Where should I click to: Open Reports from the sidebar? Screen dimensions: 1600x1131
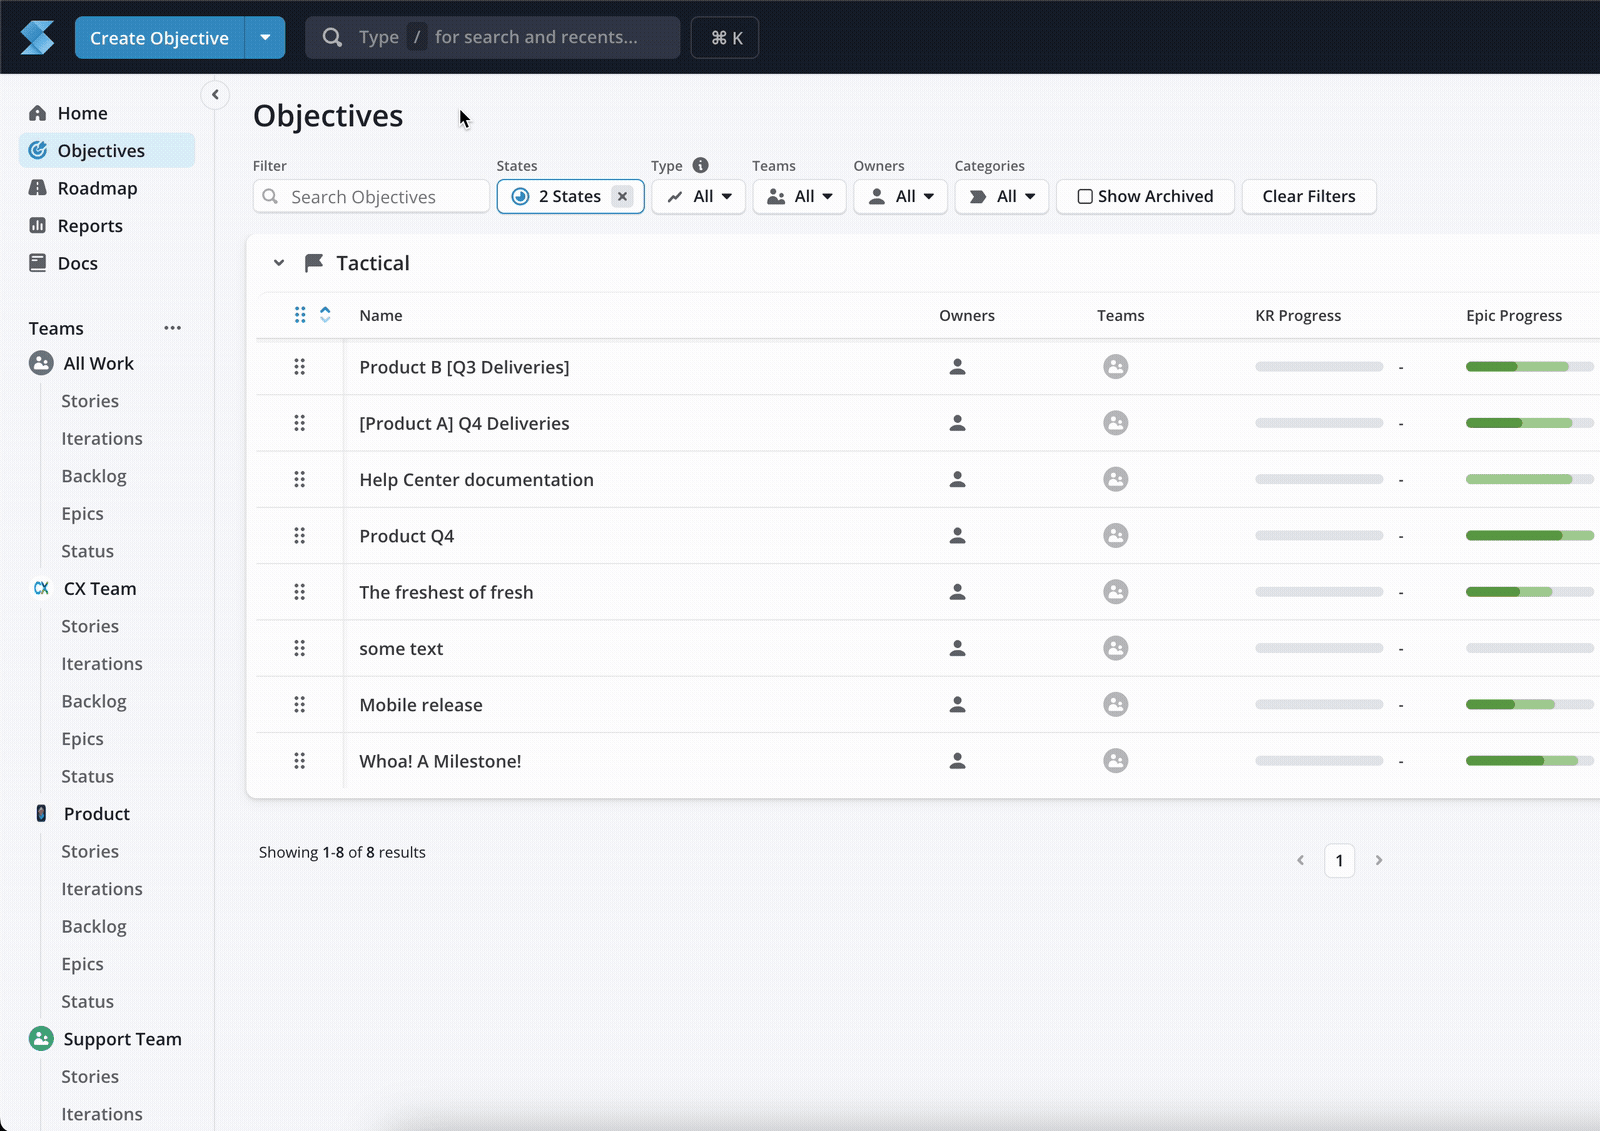coord(90,226)
